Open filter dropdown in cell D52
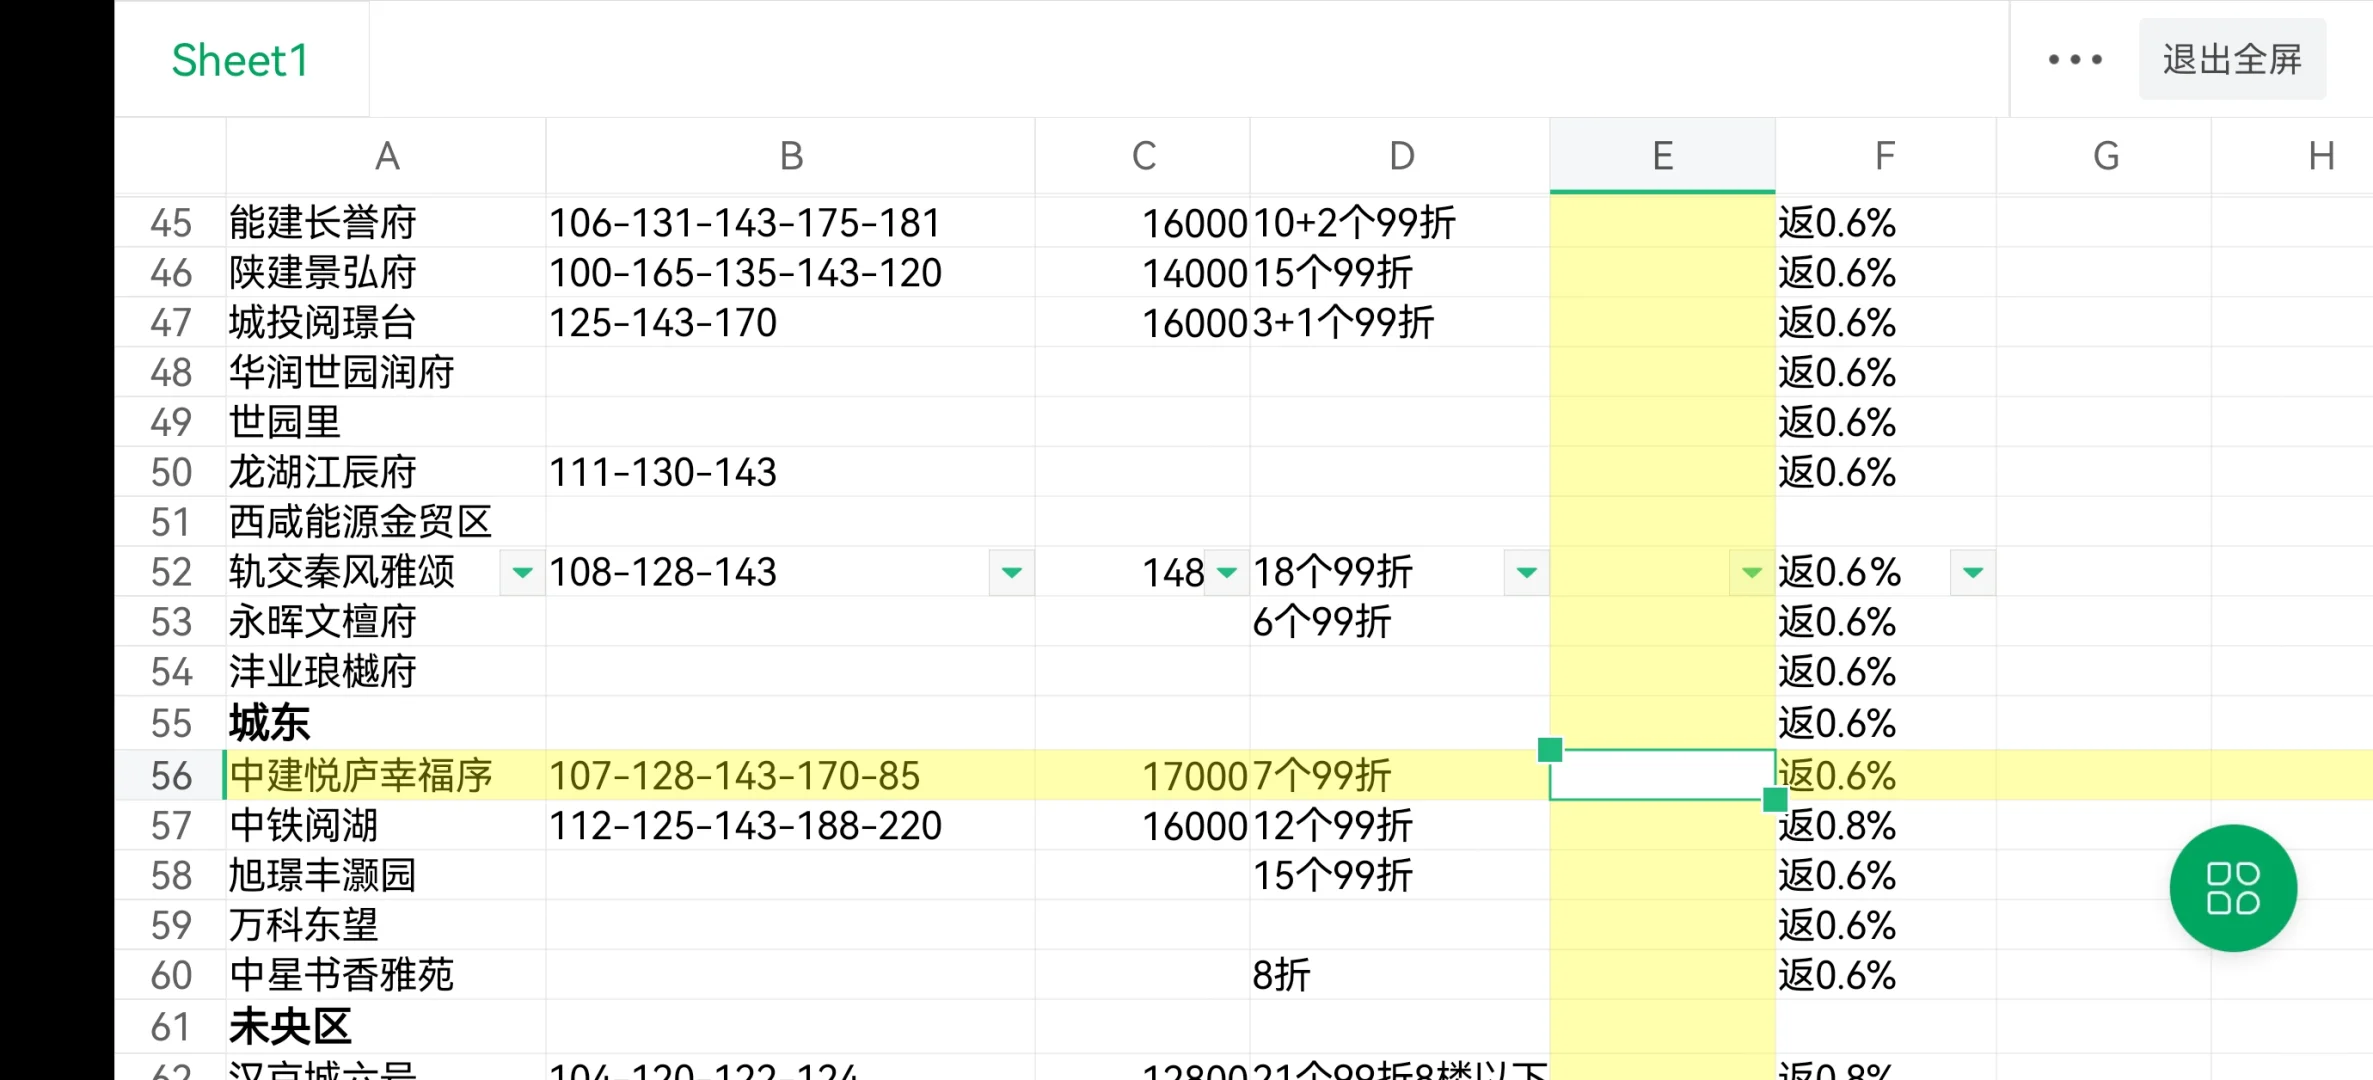Screen dimensions: 2373x1080 click(1526, 572)
